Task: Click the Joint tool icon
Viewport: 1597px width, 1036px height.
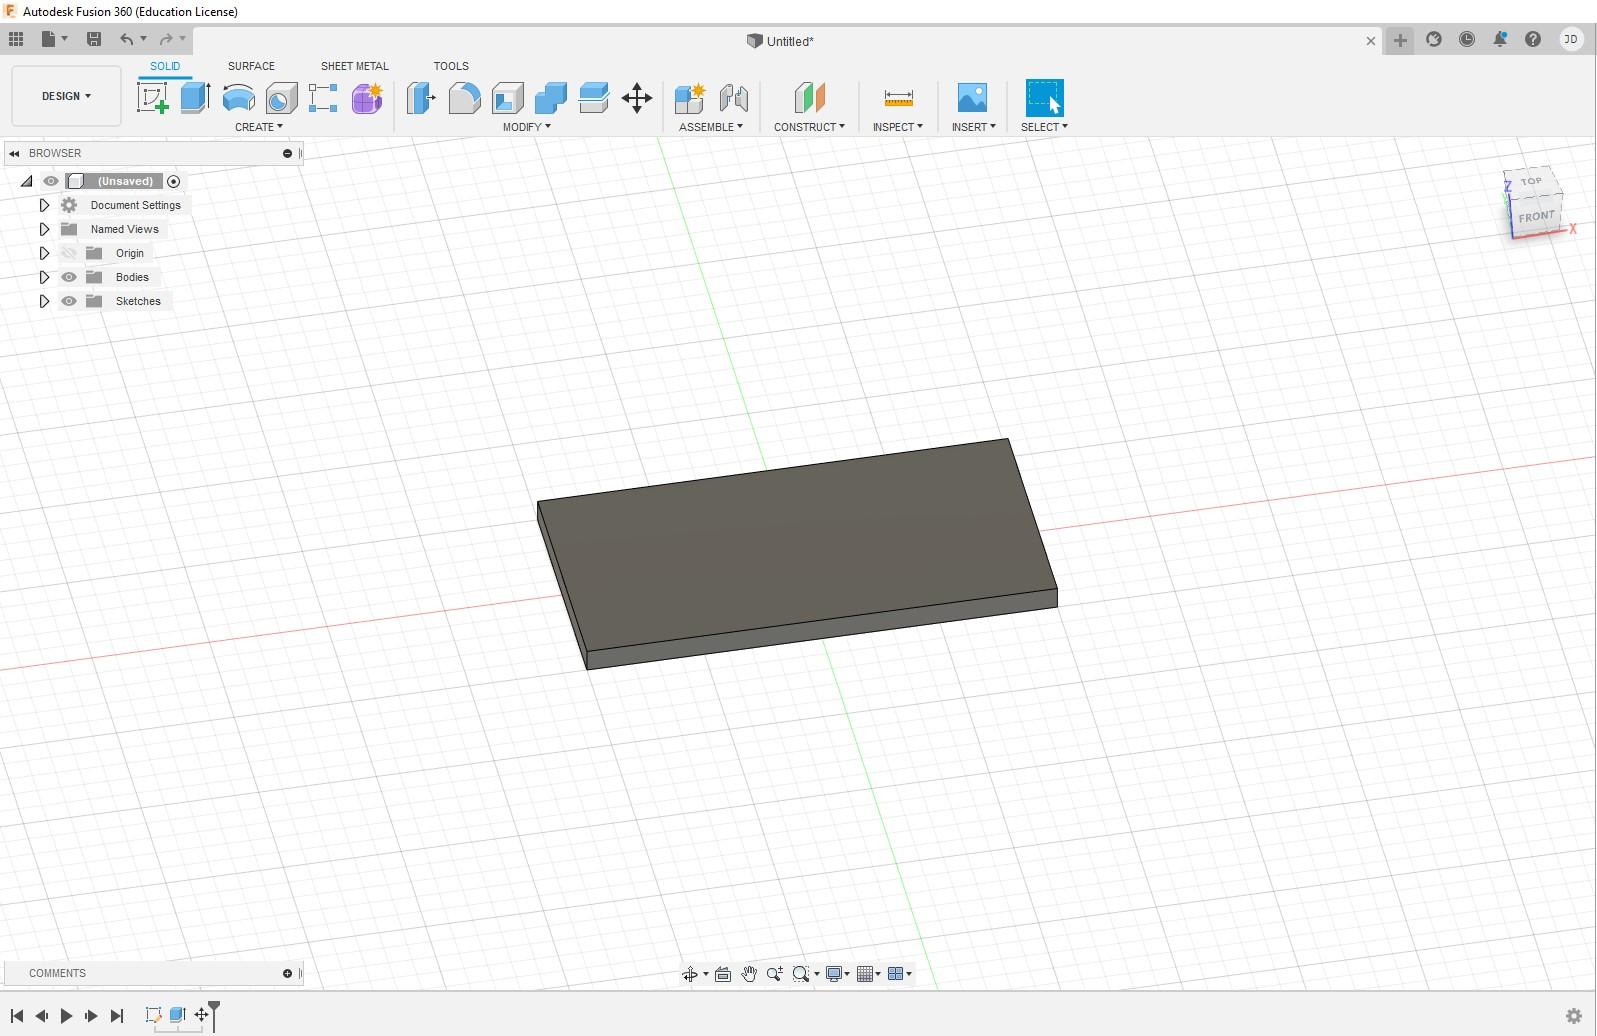Action: tap(734, 98)
